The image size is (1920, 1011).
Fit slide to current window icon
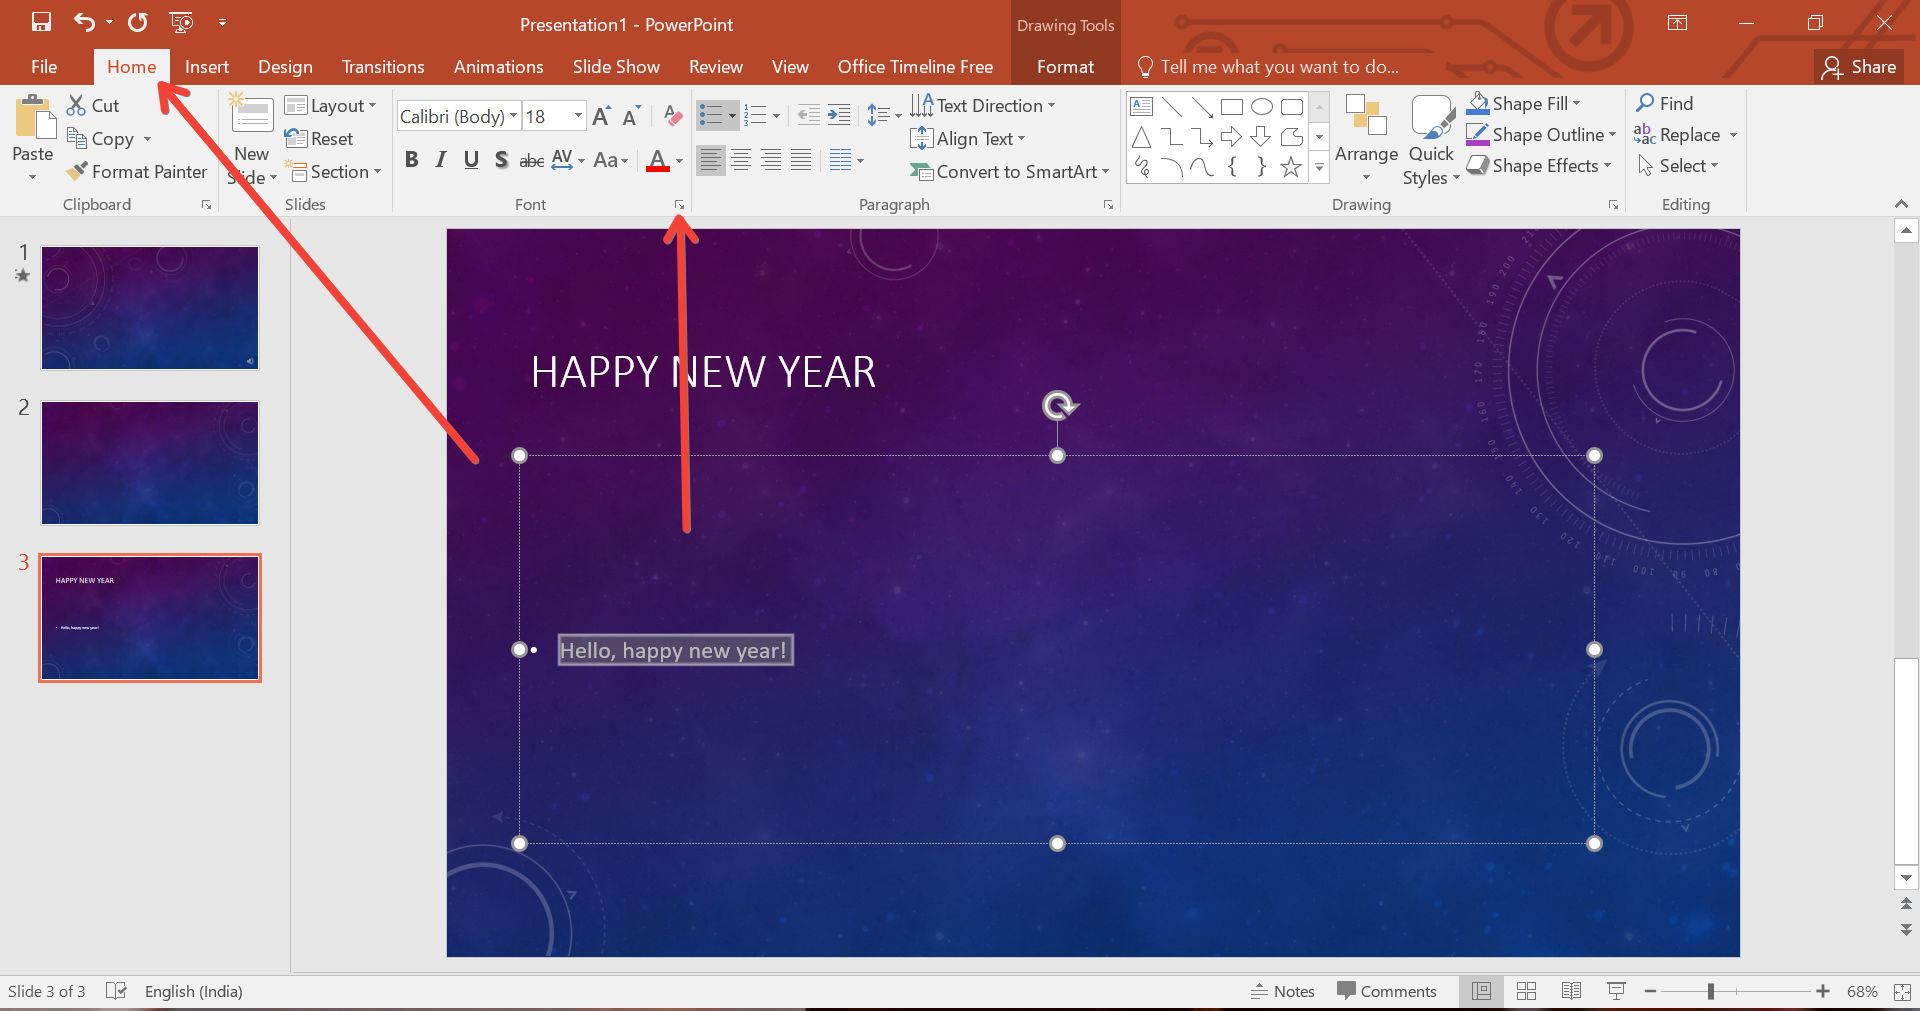point(1902,991)
